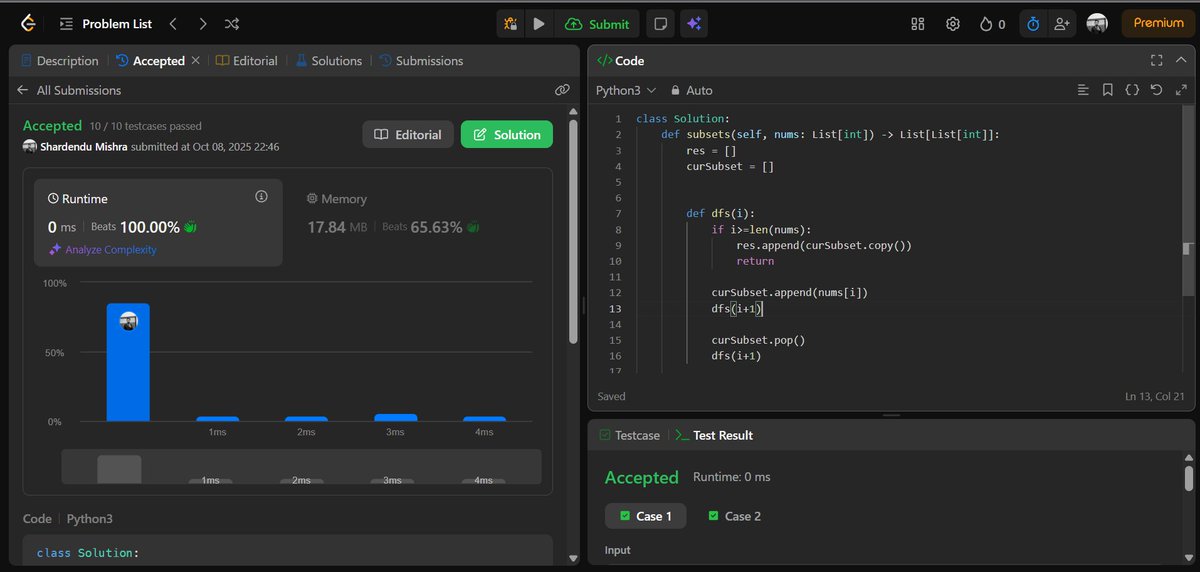Click the 'curSubset.pop()' code line
1200x572 pixels.
click(758, 340)
